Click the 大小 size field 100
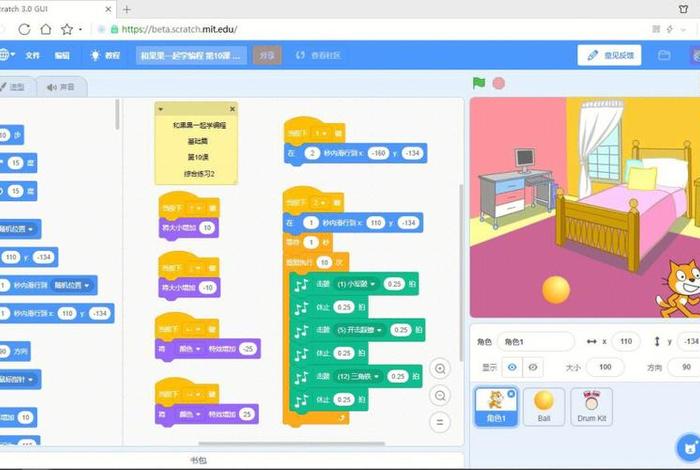700x470 pixels. point(605,367)
